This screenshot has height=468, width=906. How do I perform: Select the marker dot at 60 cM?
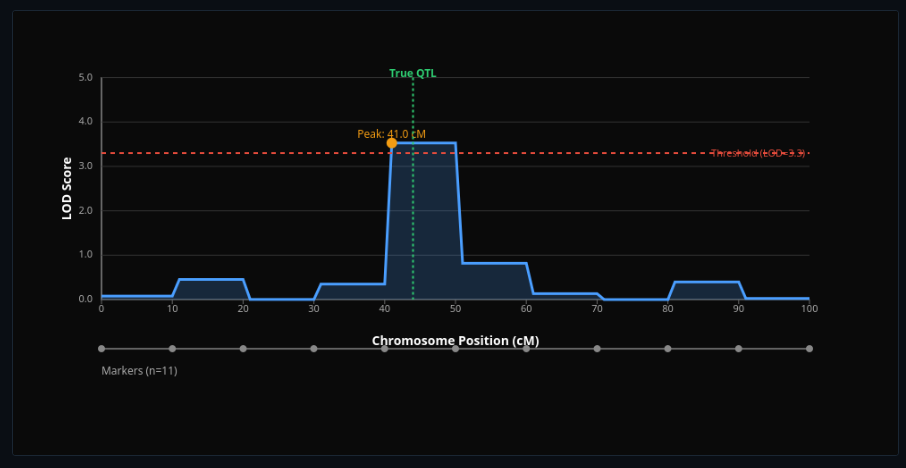coord(526,348)
